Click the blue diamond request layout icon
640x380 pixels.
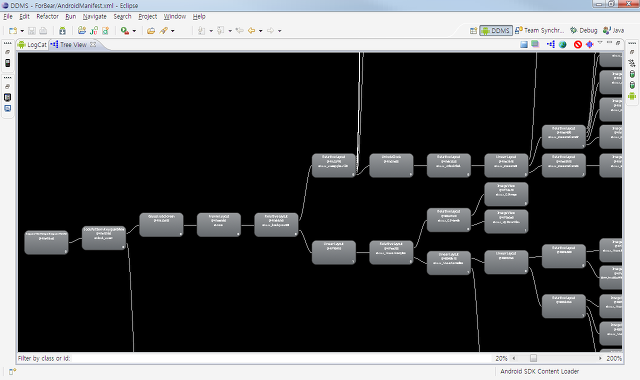coord(589,44)
